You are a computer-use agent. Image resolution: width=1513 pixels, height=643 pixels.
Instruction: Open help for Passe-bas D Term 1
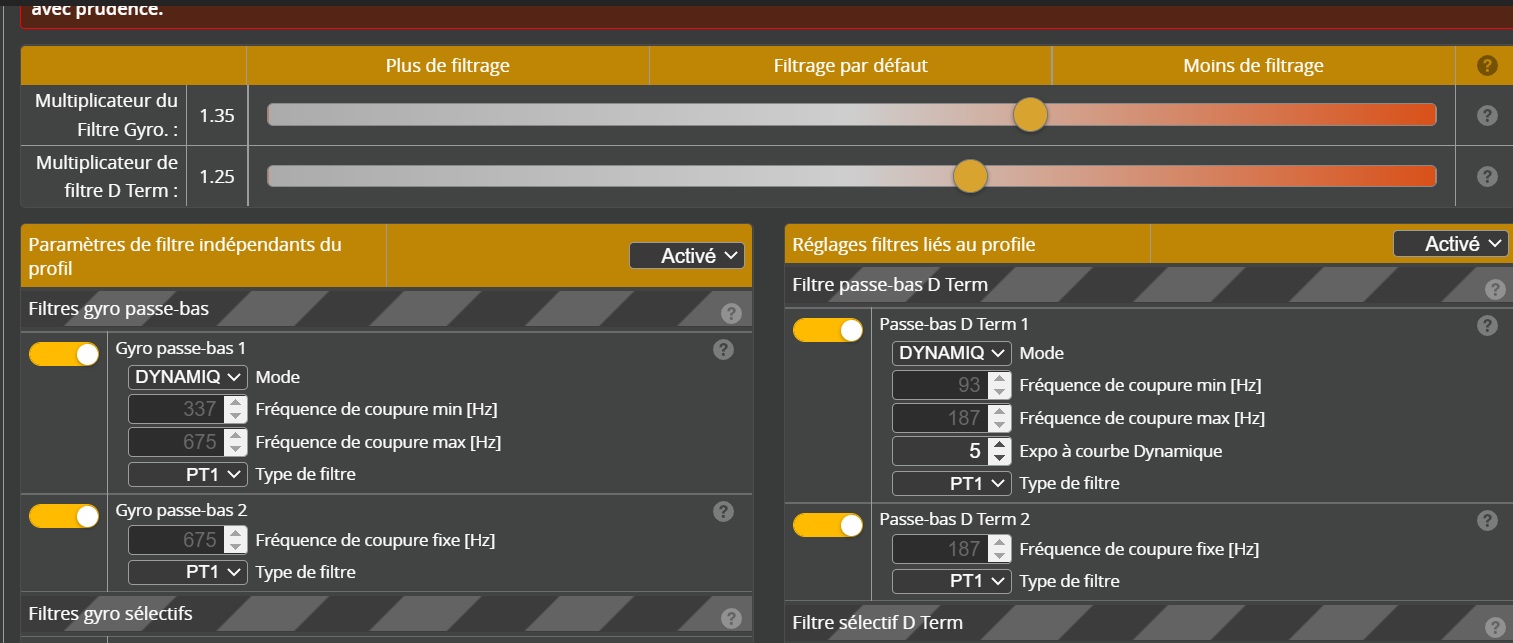click(1487, 325)
